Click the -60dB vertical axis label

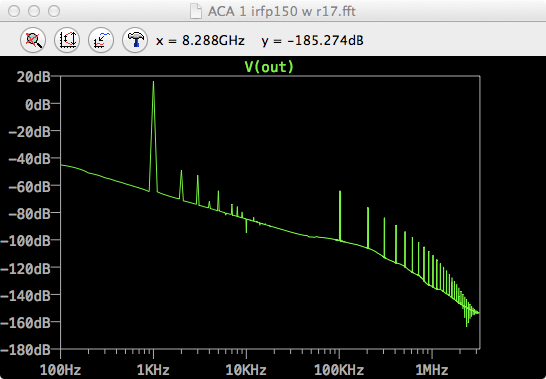[30, 186]
